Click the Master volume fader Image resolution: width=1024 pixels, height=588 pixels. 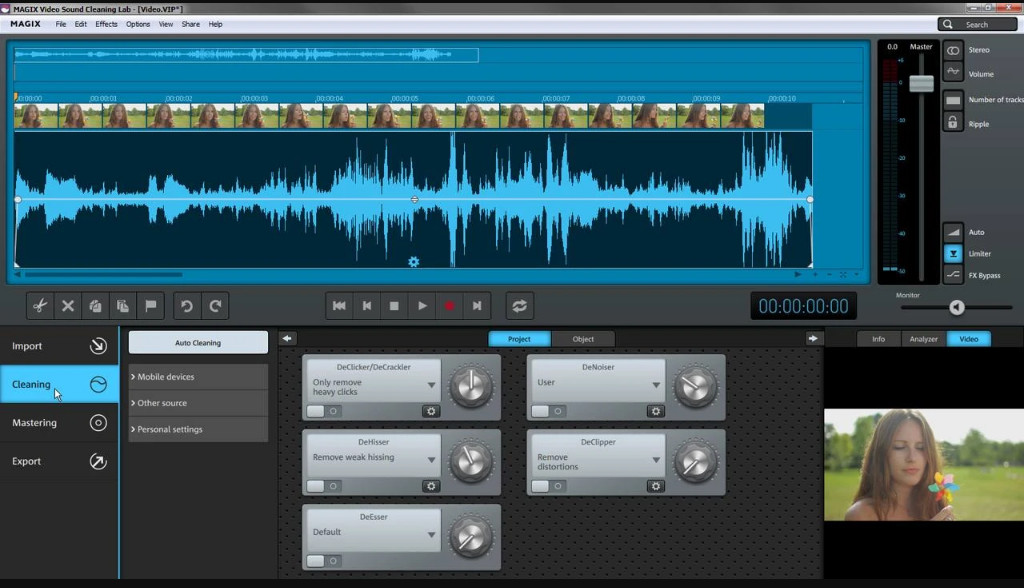(921, 84)
